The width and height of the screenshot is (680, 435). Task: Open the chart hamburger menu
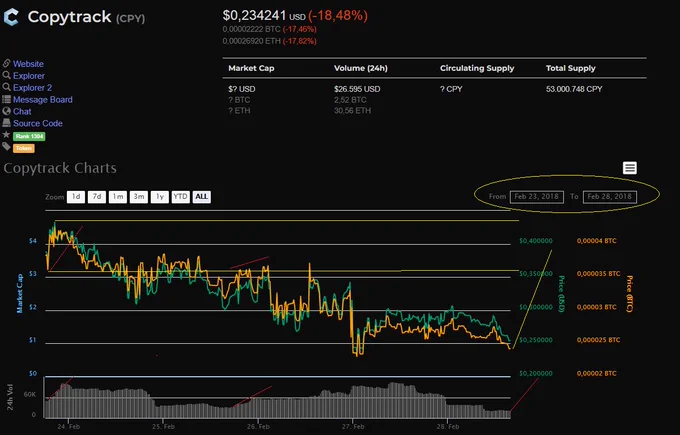[x=630, y=168]
